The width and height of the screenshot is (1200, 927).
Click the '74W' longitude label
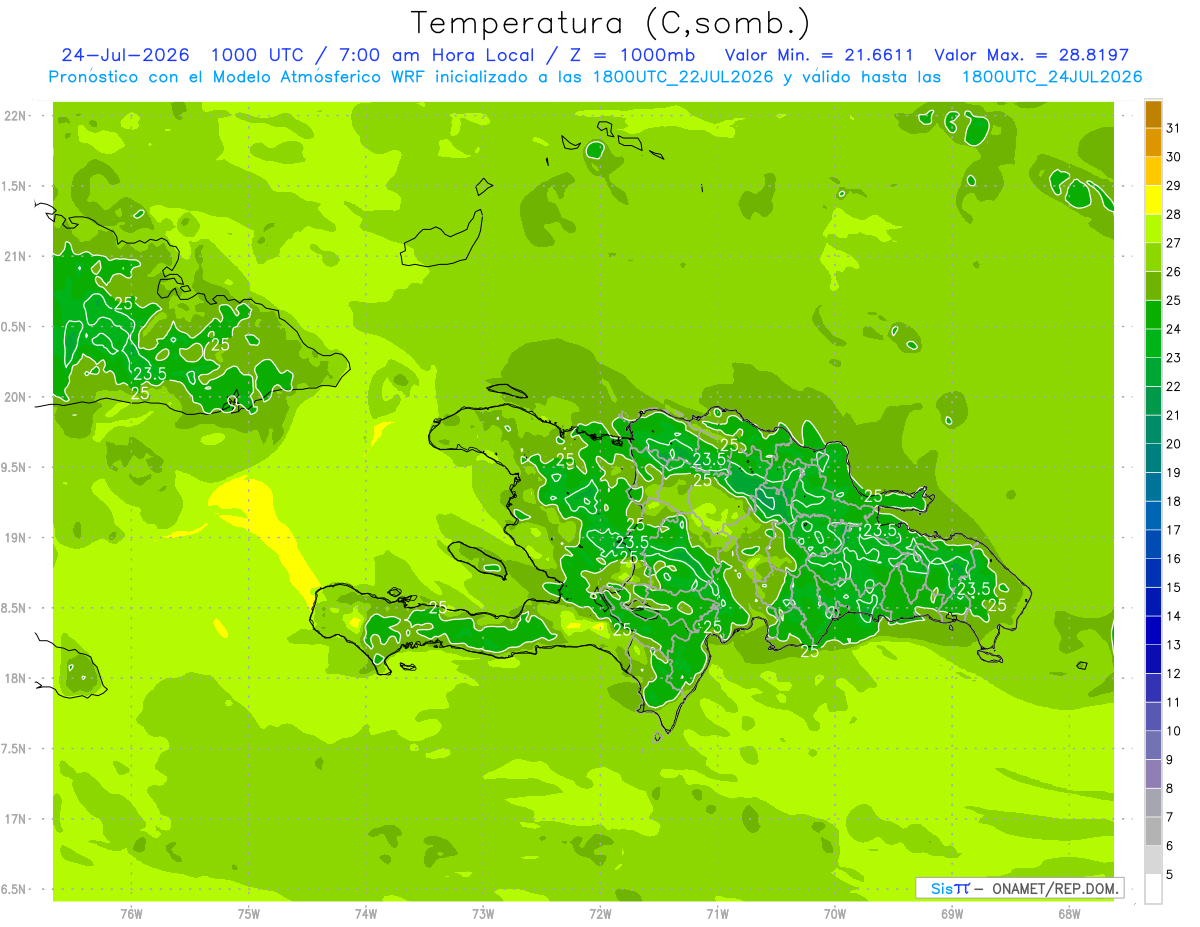pos(366,914)
